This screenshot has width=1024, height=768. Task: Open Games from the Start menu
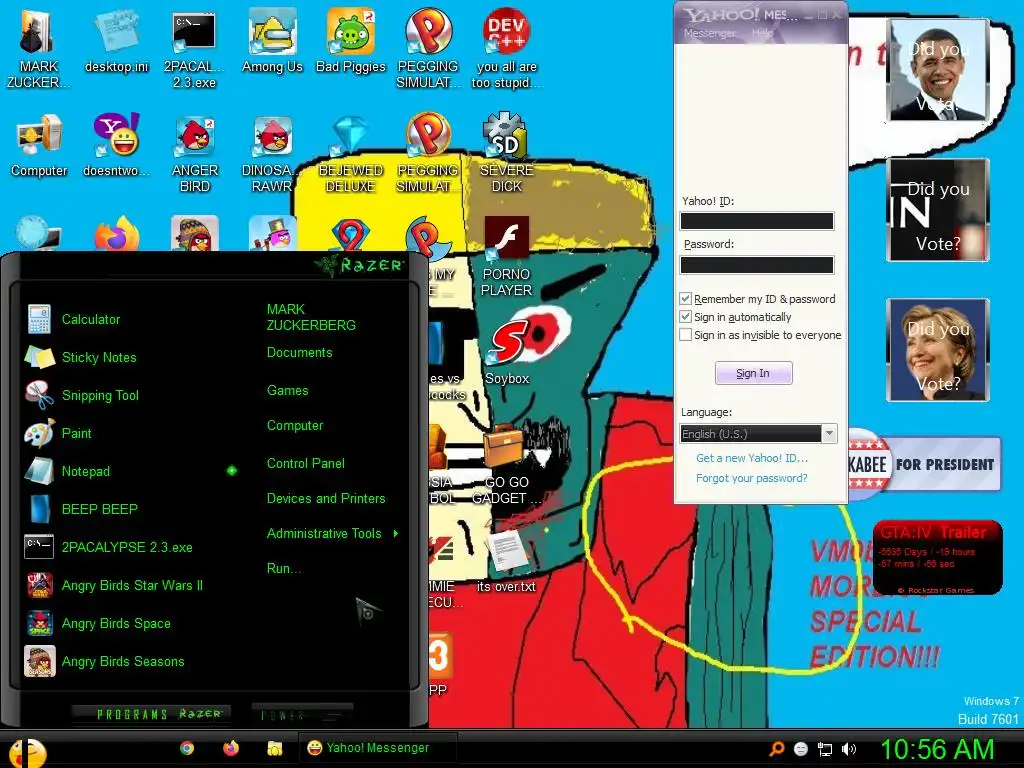287,391
